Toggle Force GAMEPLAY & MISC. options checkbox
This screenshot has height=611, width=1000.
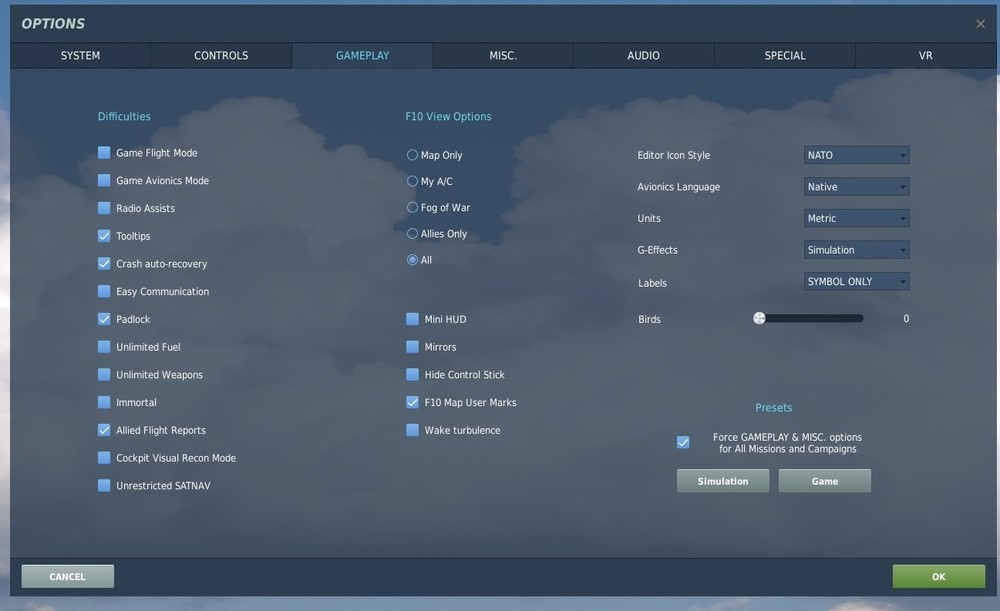click(683, 441)
